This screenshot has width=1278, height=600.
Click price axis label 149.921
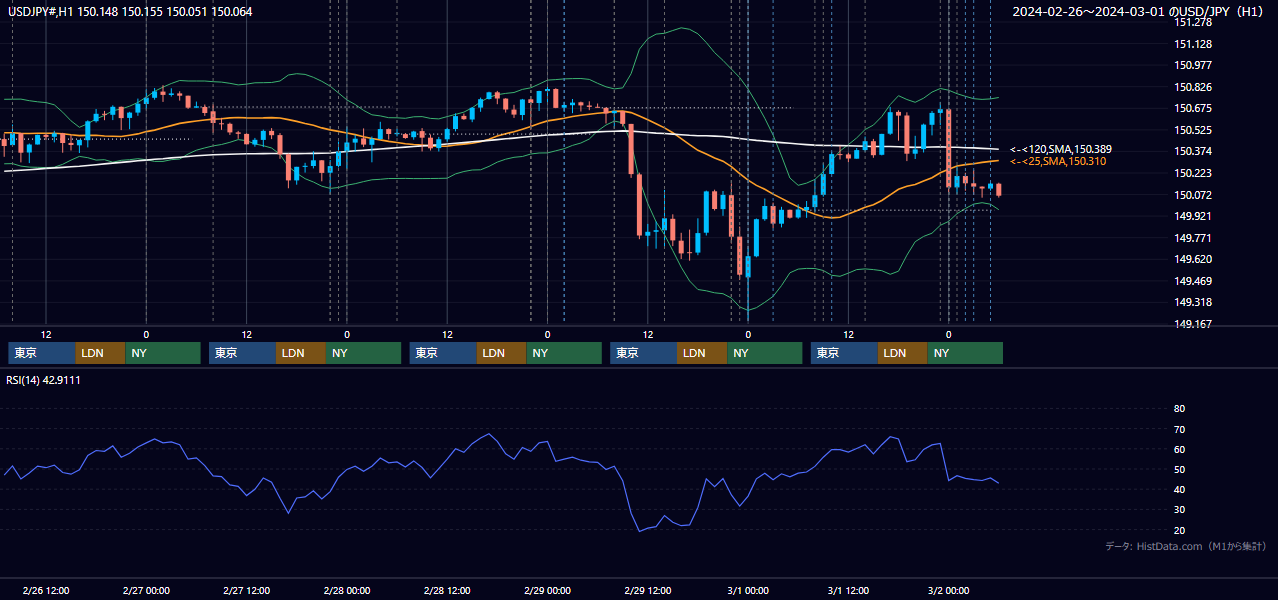tap(1193, 216)
